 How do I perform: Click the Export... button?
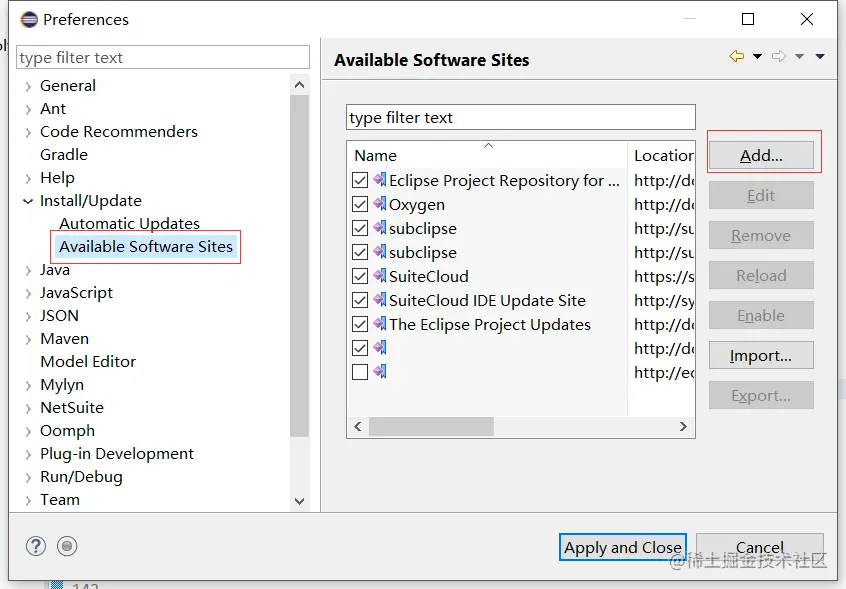[x=761, y=395]
